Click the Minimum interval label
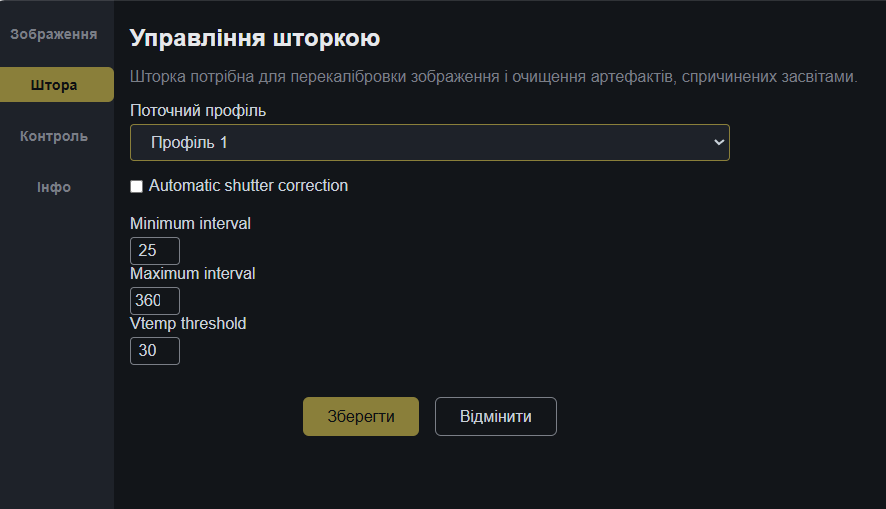Viewport: 886px width, 509px height. point(190,223)
